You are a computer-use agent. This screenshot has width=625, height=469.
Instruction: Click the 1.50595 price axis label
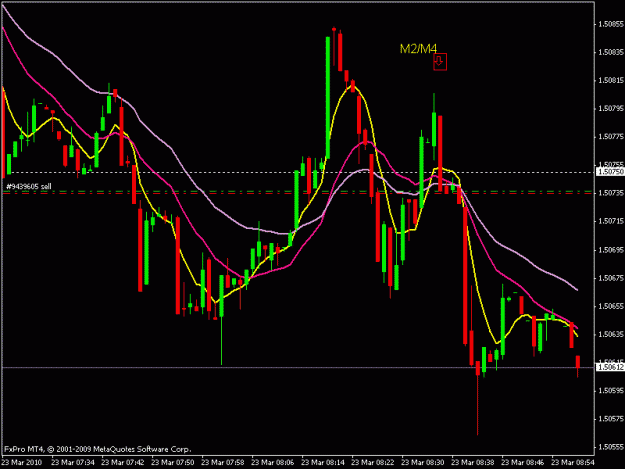tap(611, 391)
